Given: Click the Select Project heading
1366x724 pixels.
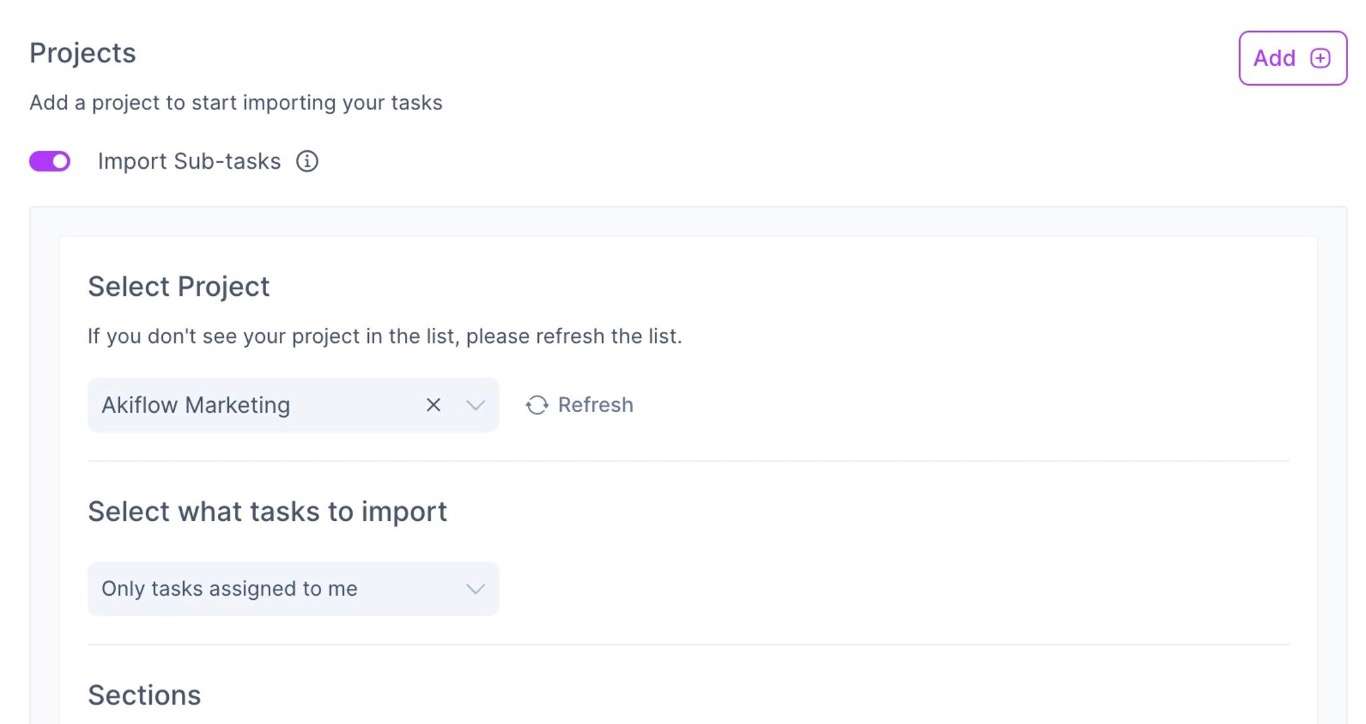Looking at the screenshot, I should [179, 287].
